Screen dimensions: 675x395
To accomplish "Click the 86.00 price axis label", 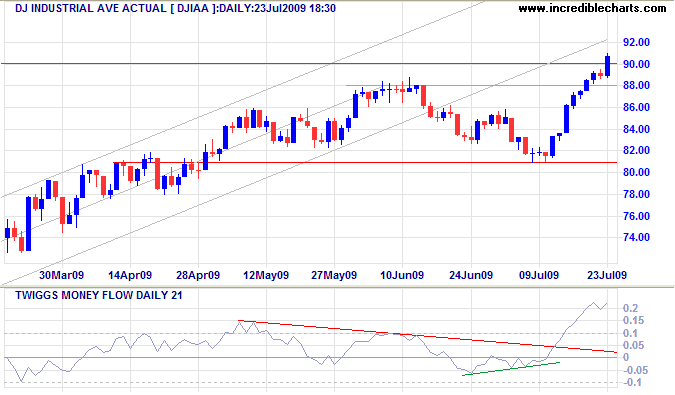I will pyautogui.click(x=636, y=107).
